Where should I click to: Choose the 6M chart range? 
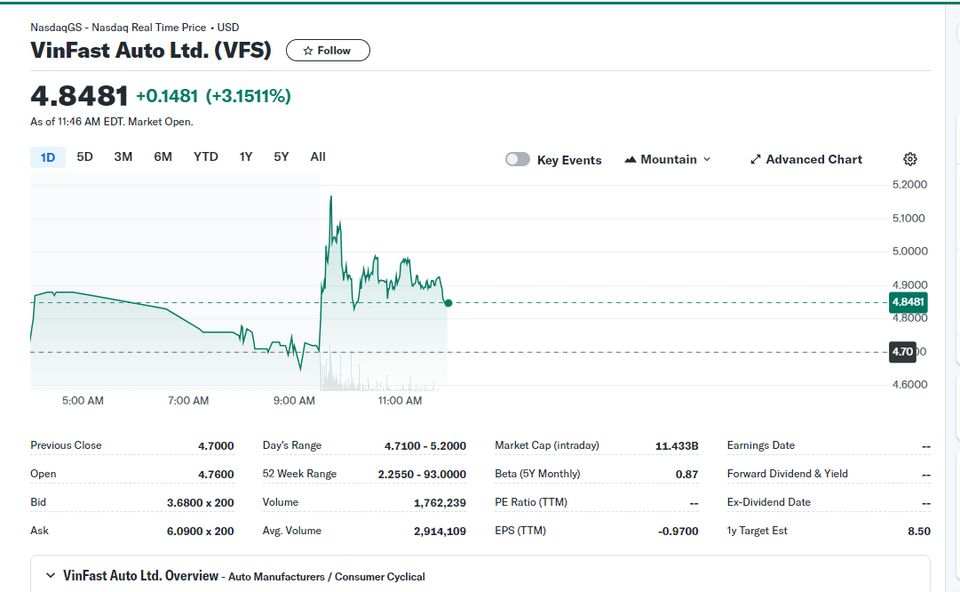[x=163, y=157]
